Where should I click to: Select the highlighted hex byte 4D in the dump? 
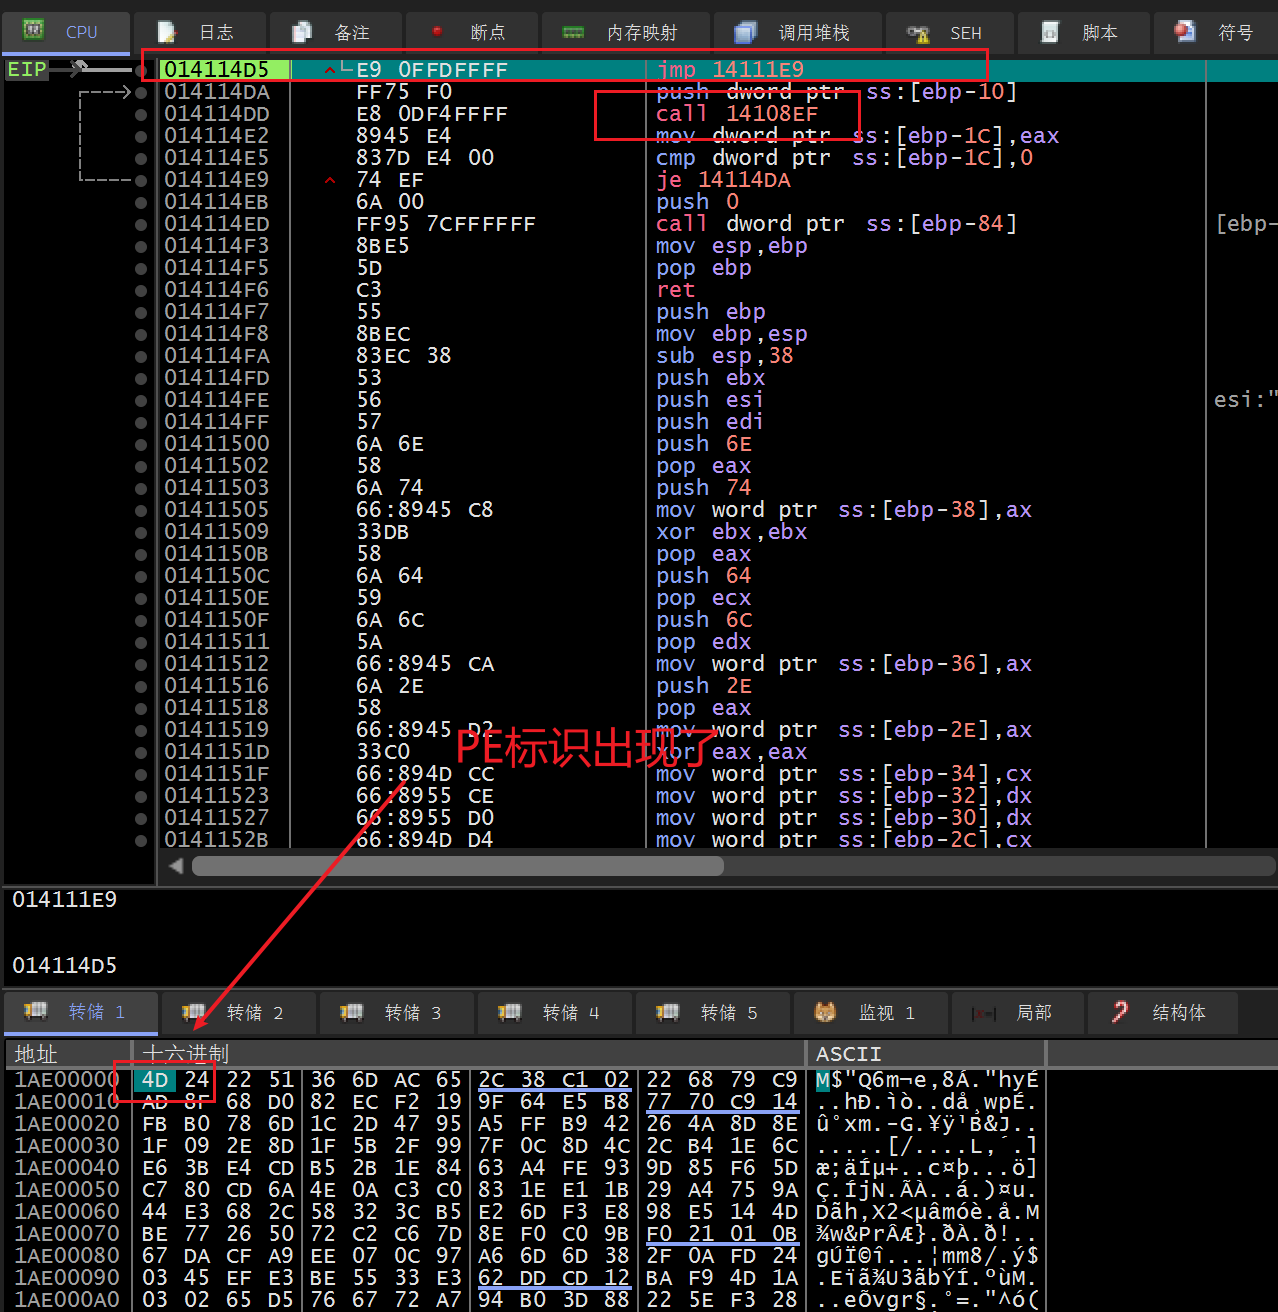[x=155, y=1080]
